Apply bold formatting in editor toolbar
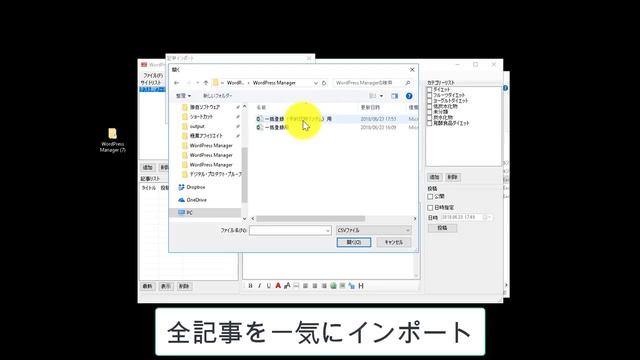The height and width of the screenshot is (360, 640). coord(250,286)
